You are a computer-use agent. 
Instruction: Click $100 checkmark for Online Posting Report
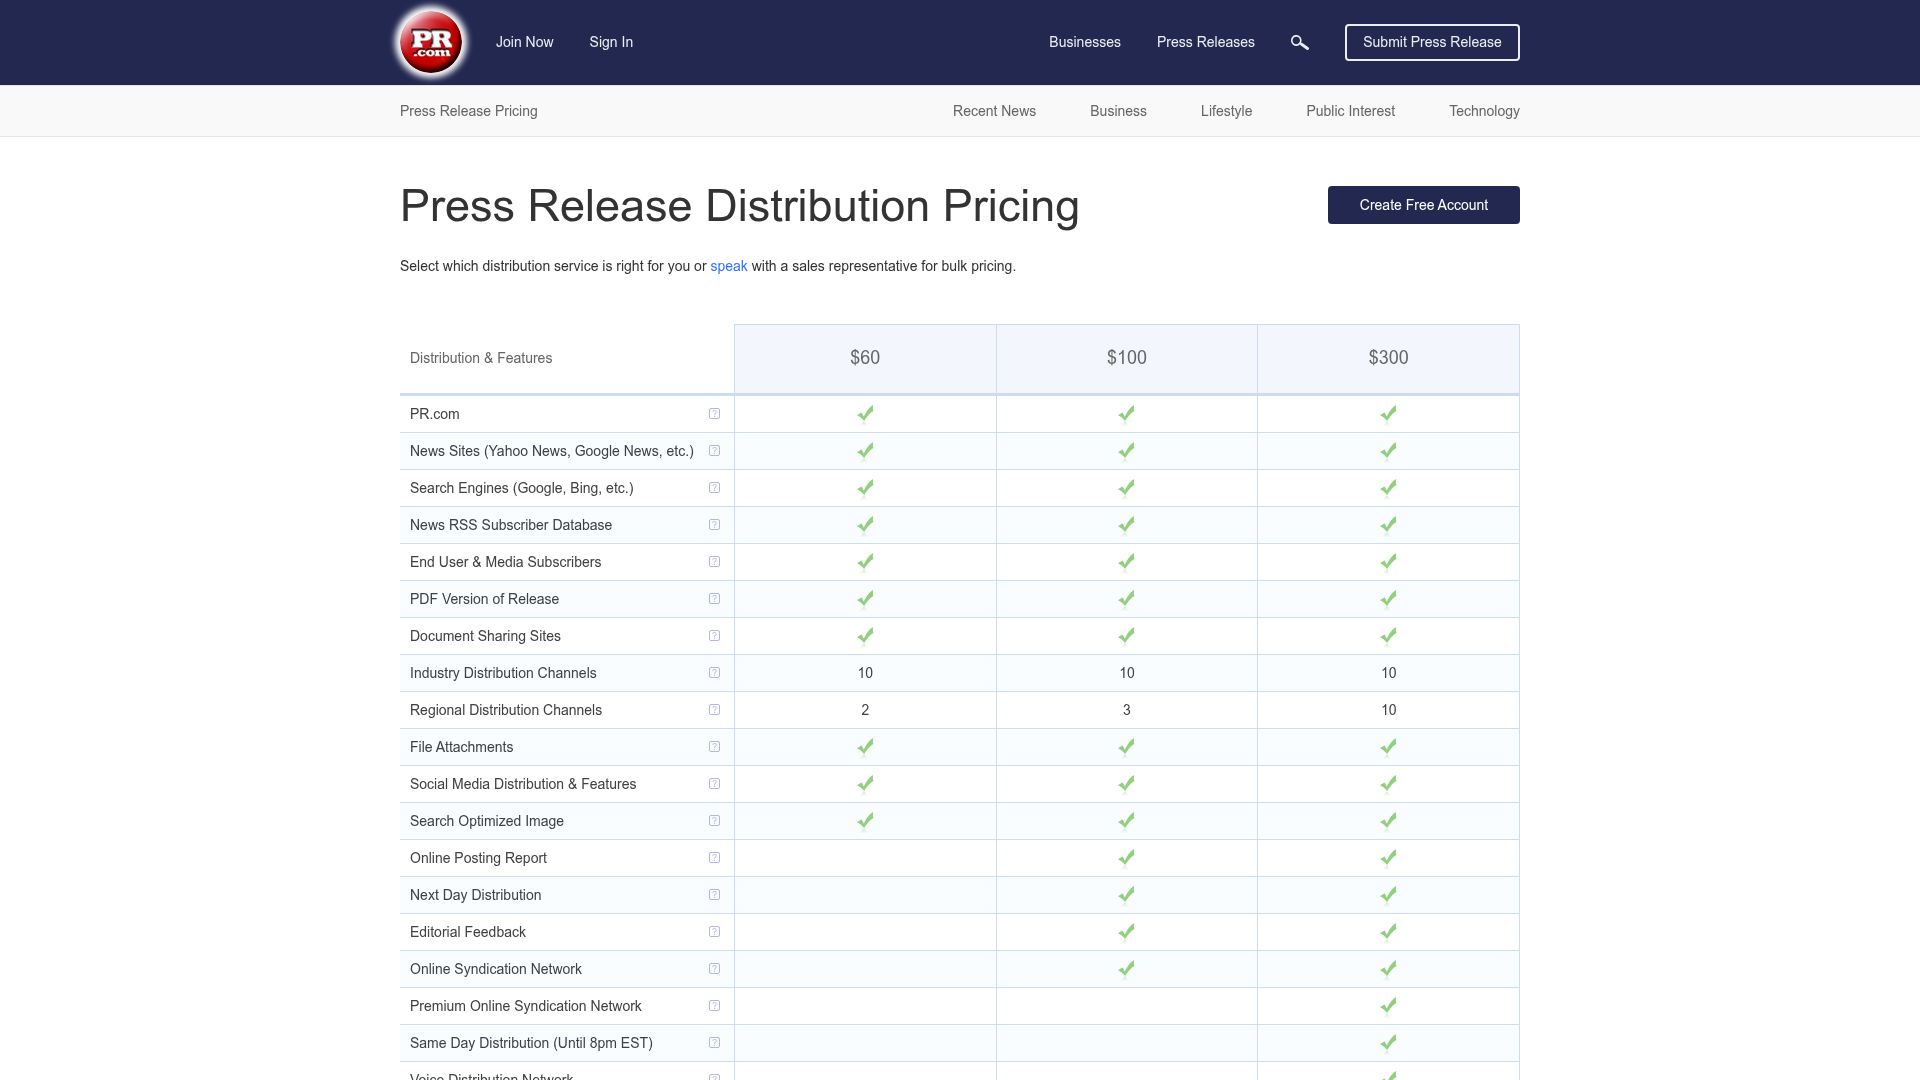coord(1126,858)
